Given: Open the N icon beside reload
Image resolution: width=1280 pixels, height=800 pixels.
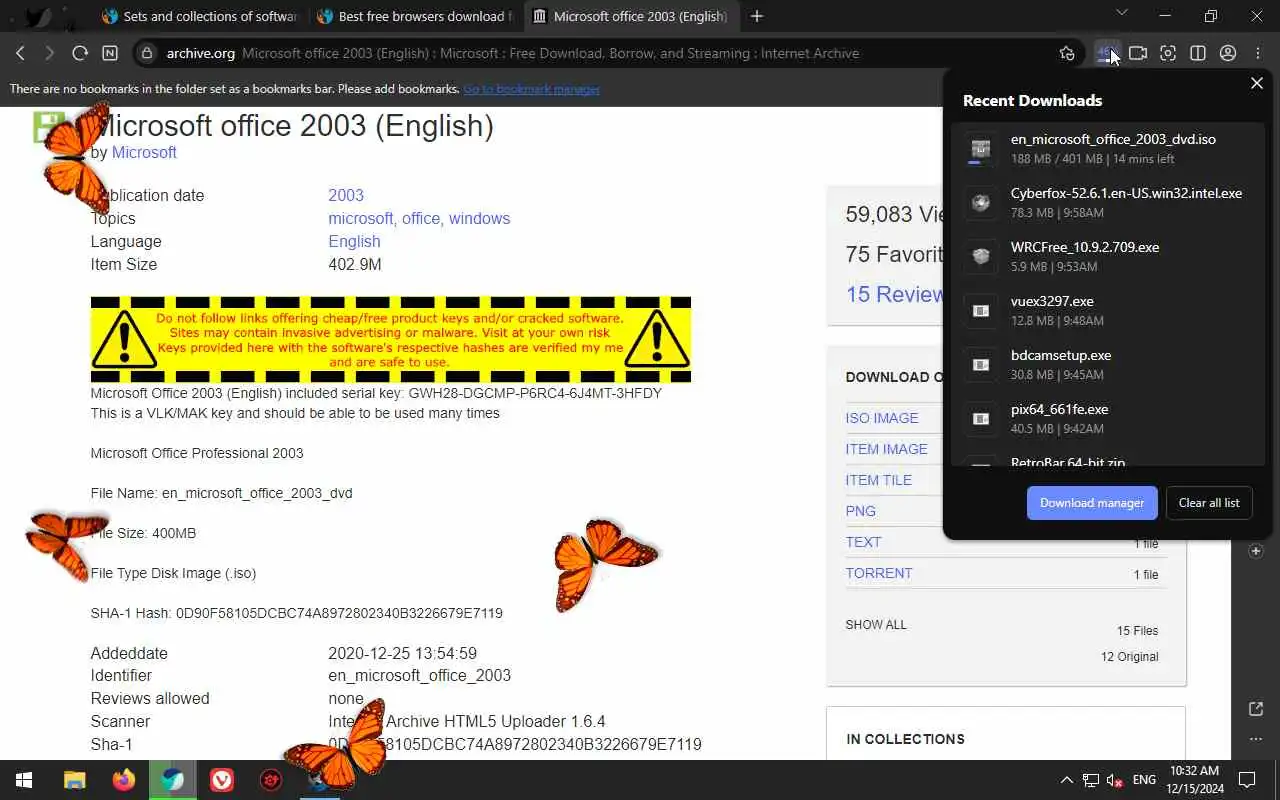Looking at the screenshot, I should (110, 53).
